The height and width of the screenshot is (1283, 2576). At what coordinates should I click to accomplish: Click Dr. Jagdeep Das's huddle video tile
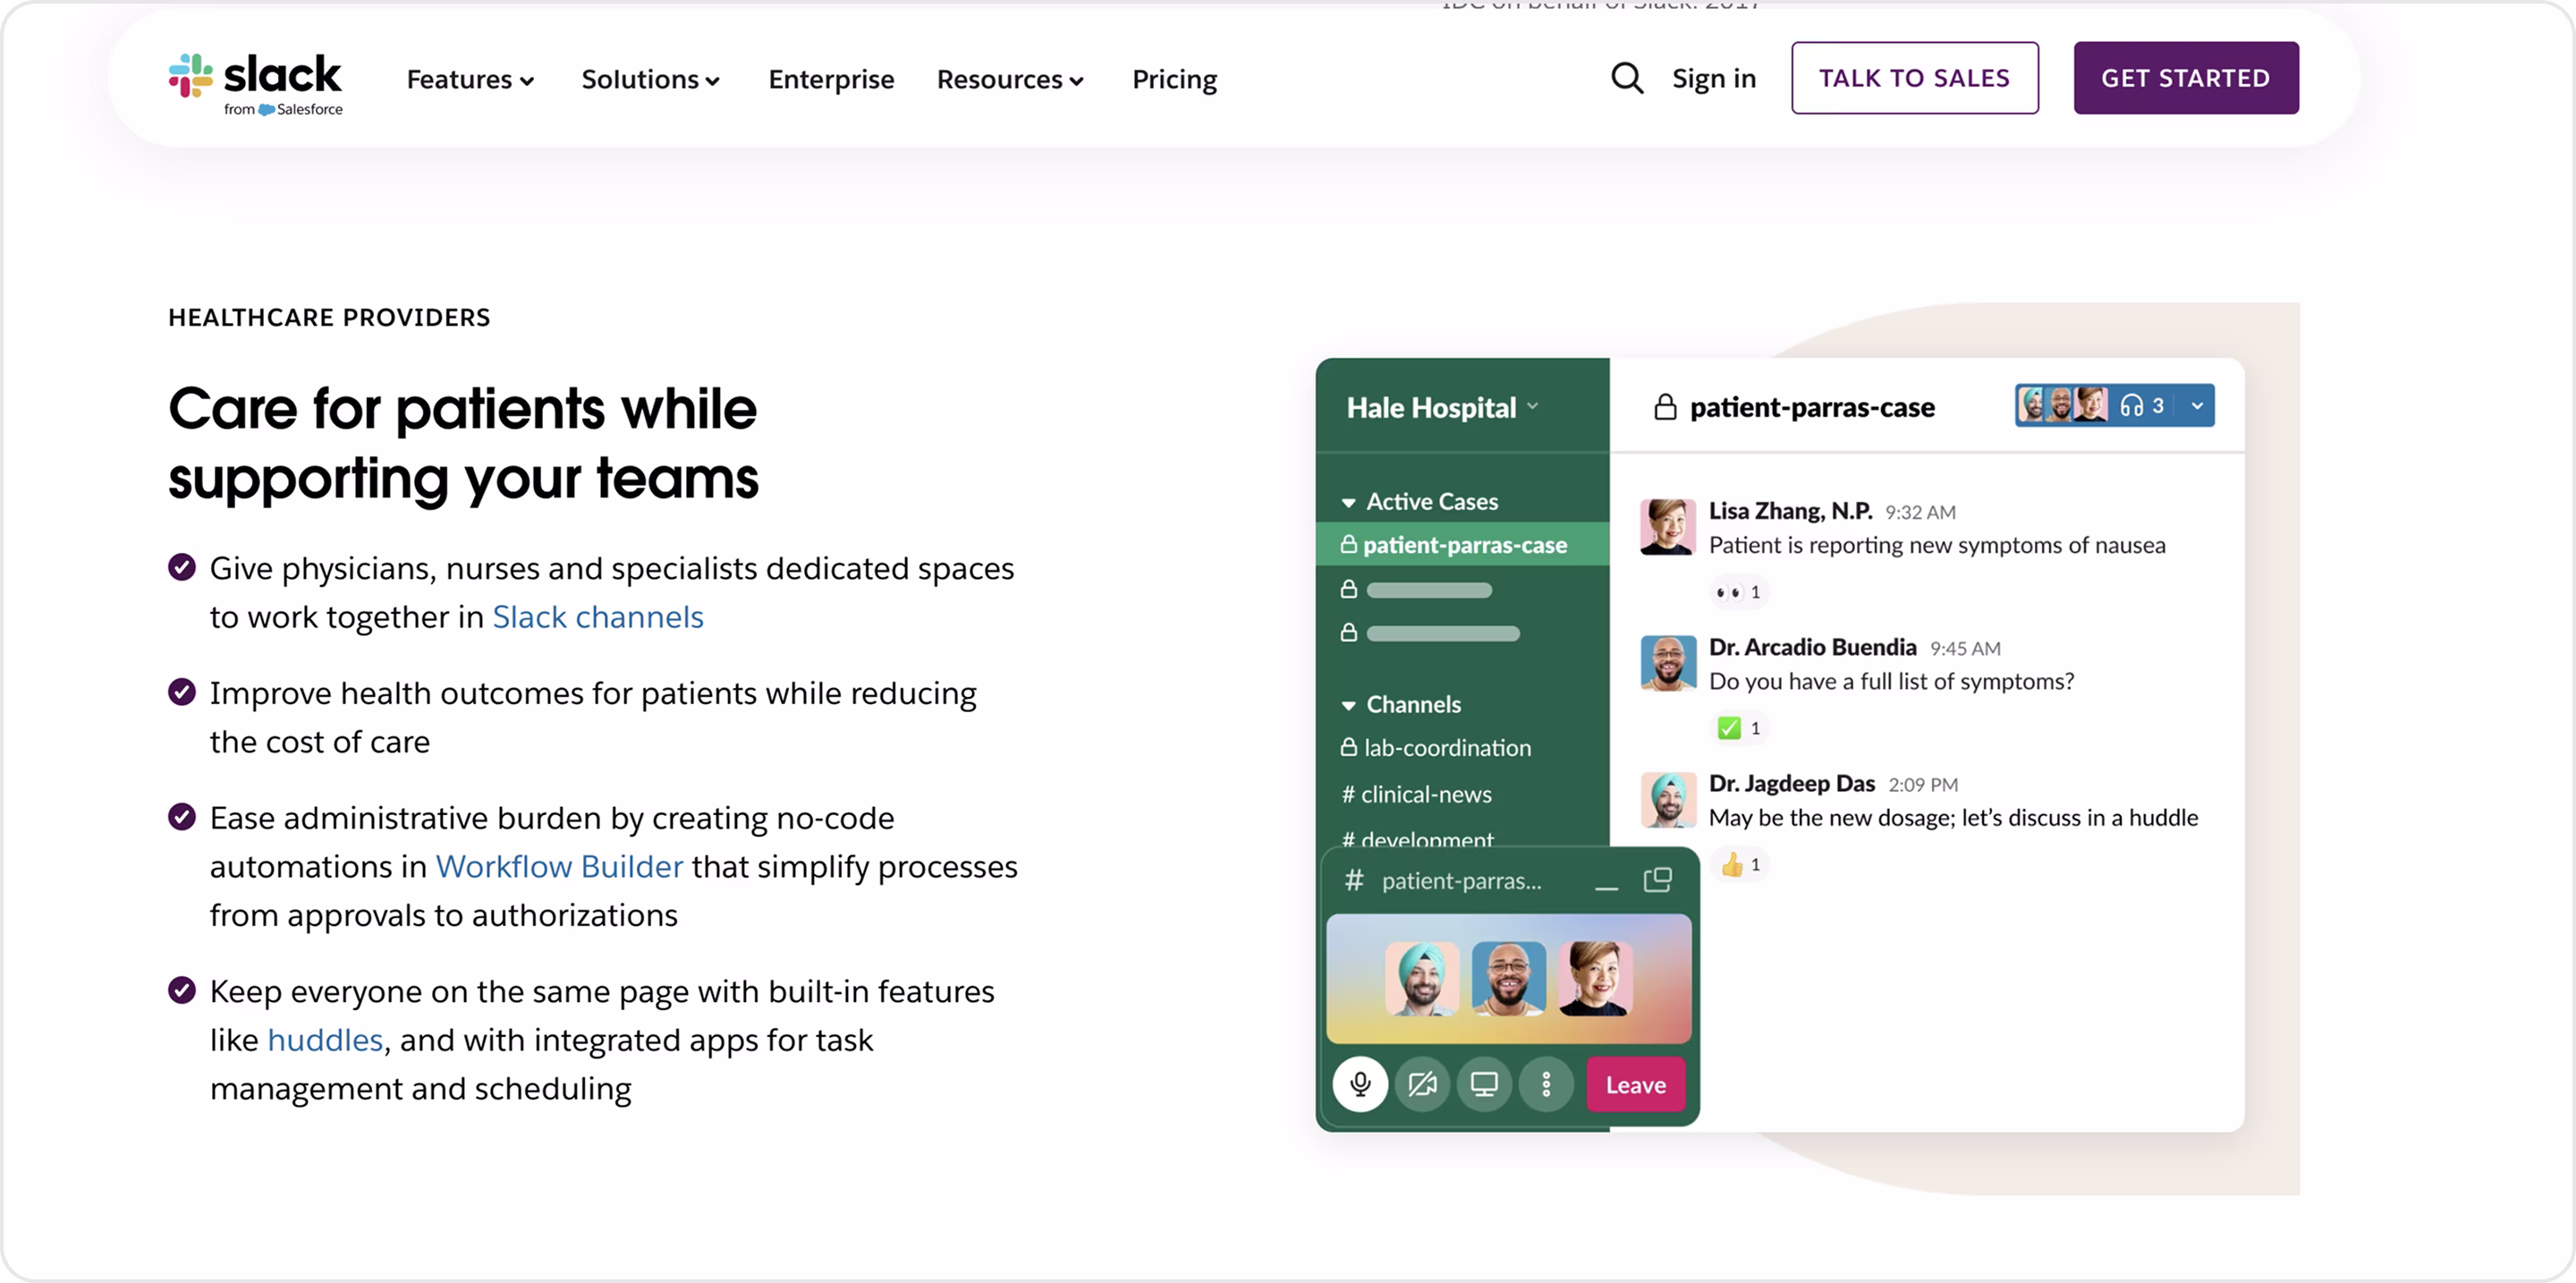1422,978
